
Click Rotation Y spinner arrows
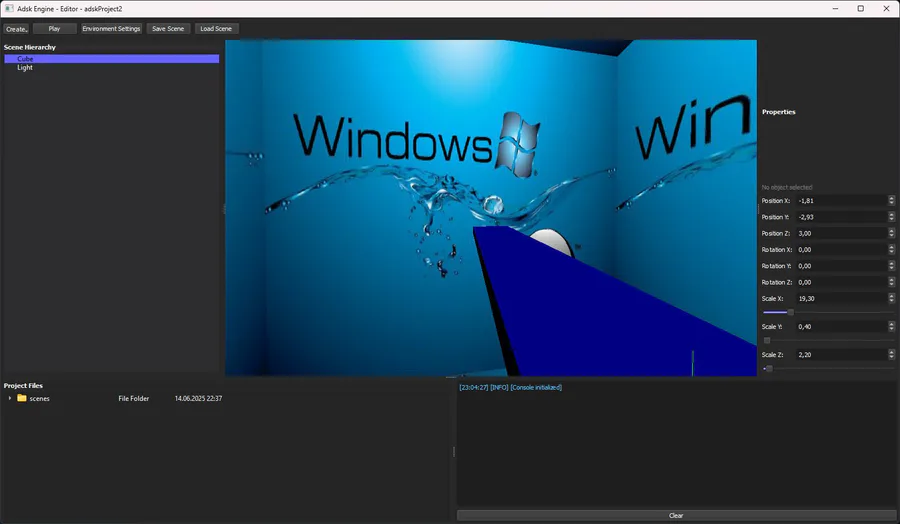point(891,266)
